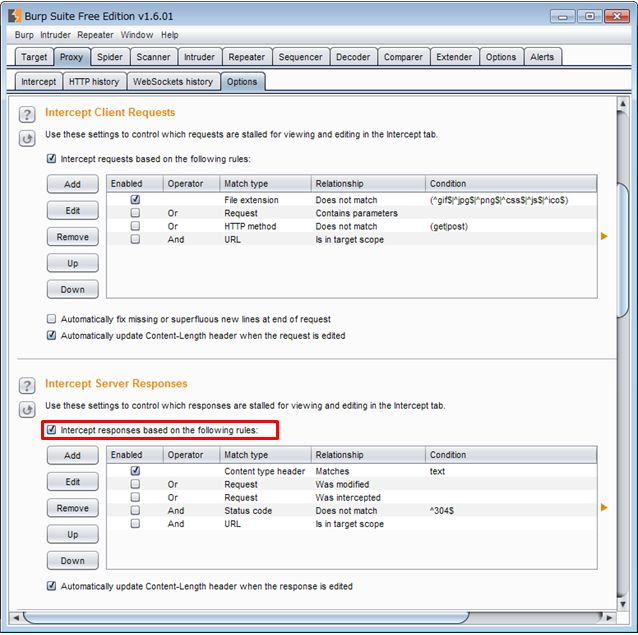Enable the Contains parameters rule checkbox
The width and height of the screenshot is (638, 635).
[x=135, y=213]
